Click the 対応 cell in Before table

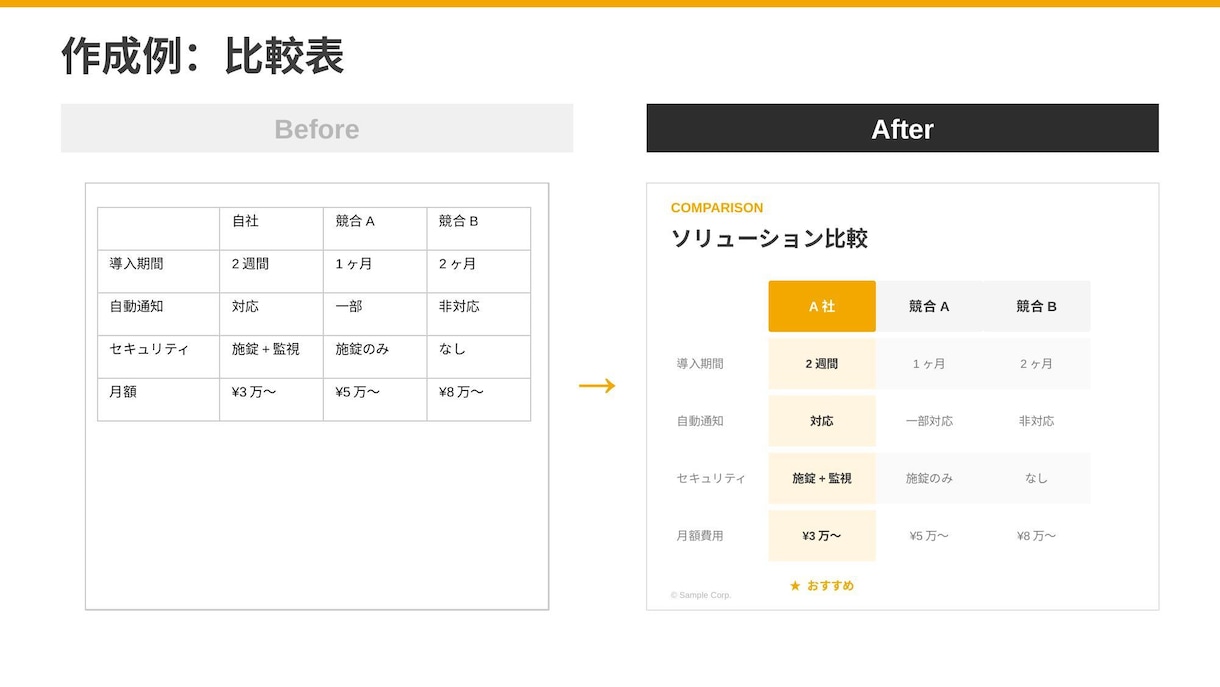click(x=271, y=315)
